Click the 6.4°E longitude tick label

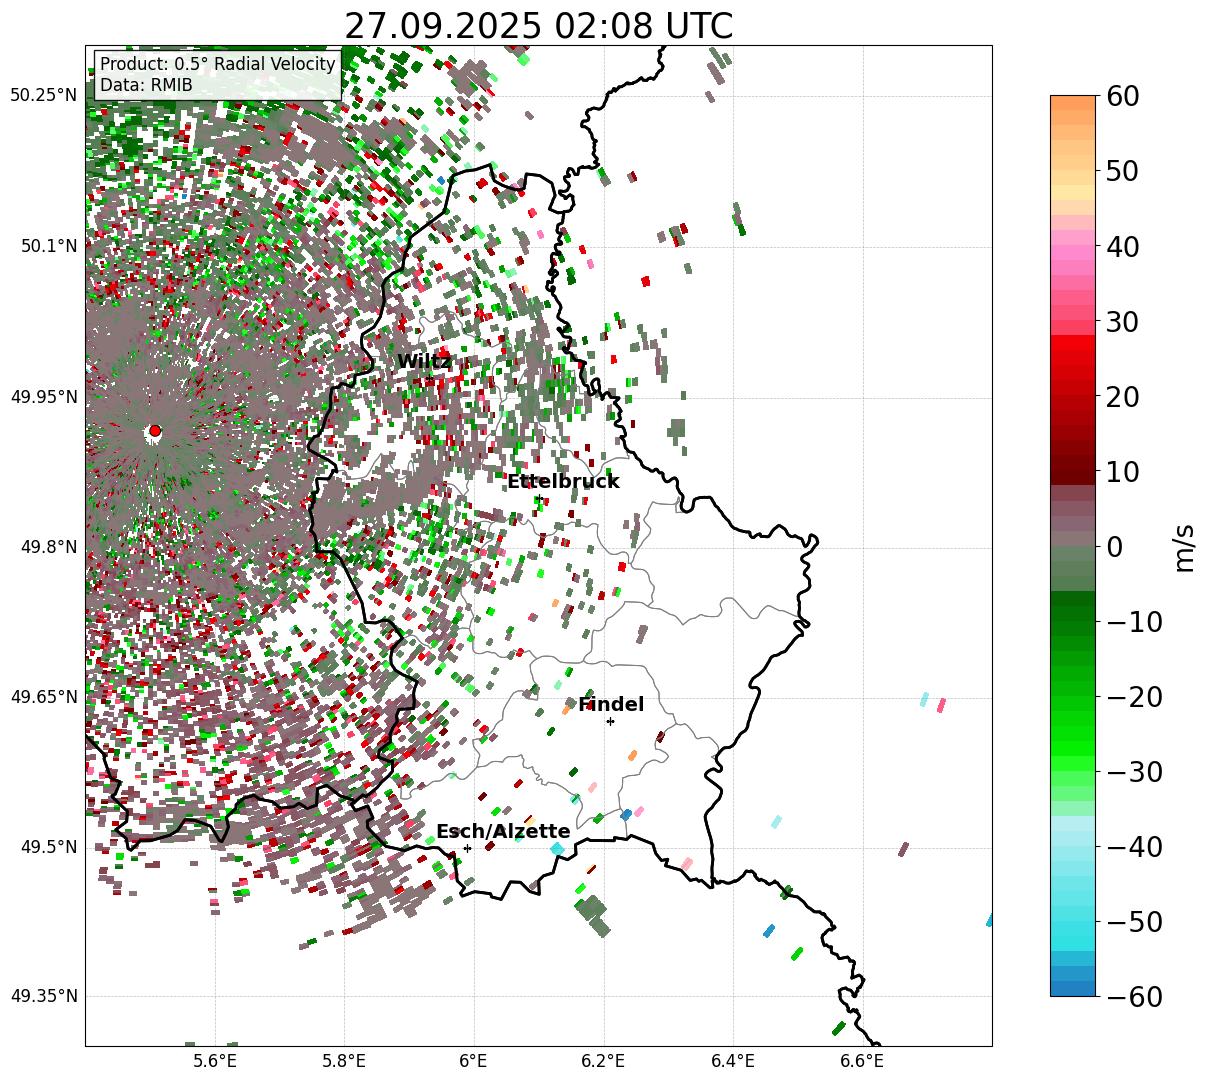click(733, 1060)
